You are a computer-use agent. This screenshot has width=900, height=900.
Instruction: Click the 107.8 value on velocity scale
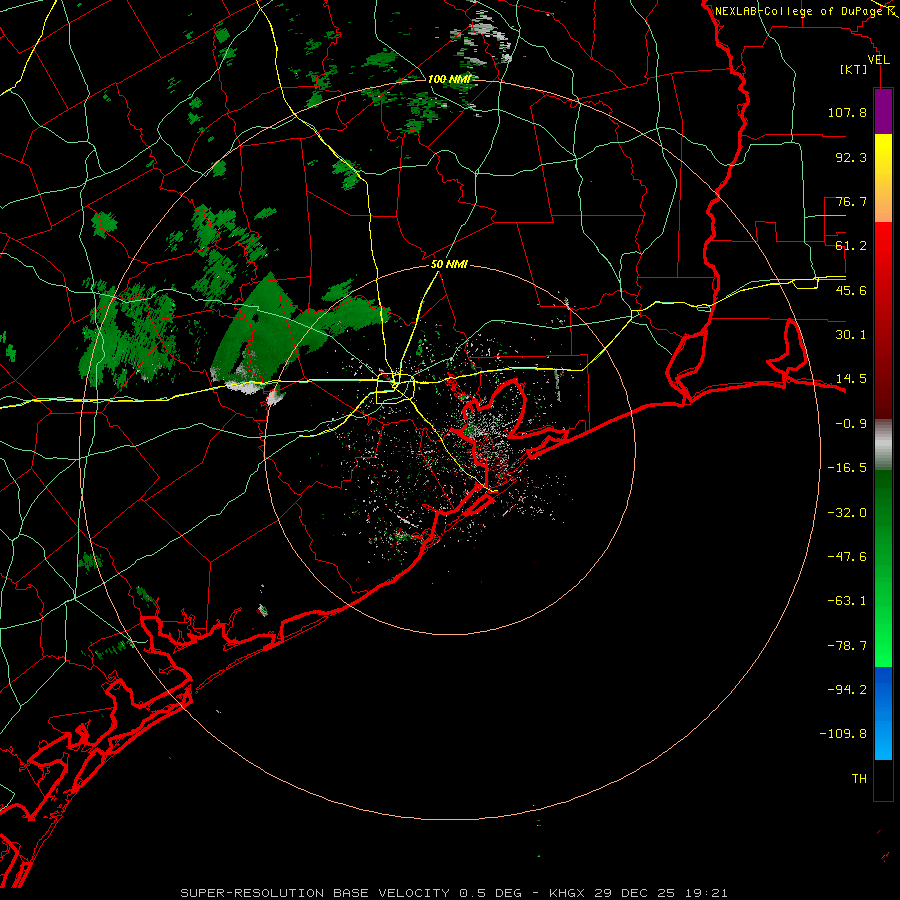pyautogui.click(x=847, y=112)
